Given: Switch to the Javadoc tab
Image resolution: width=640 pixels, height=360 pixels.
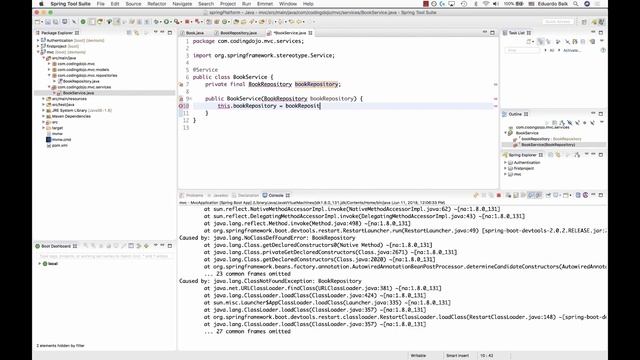Looking at the screenshot, I should [x=220, y=196].
